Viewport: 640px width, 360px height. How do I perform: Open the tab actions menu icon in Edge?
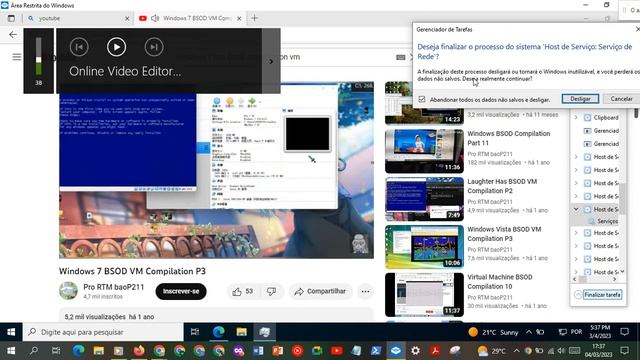(x=11, y=18)
